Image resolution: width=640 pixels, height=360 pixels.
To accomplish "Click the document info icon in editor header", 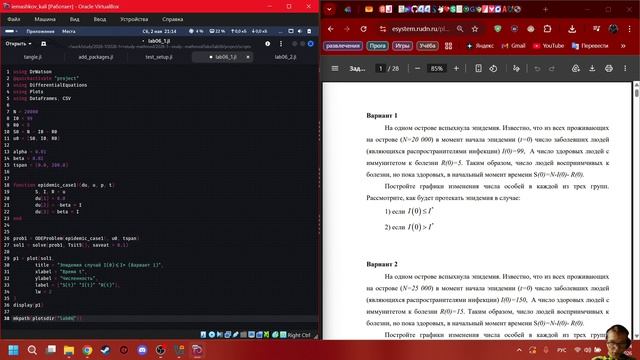I will (x=267, y=44).
